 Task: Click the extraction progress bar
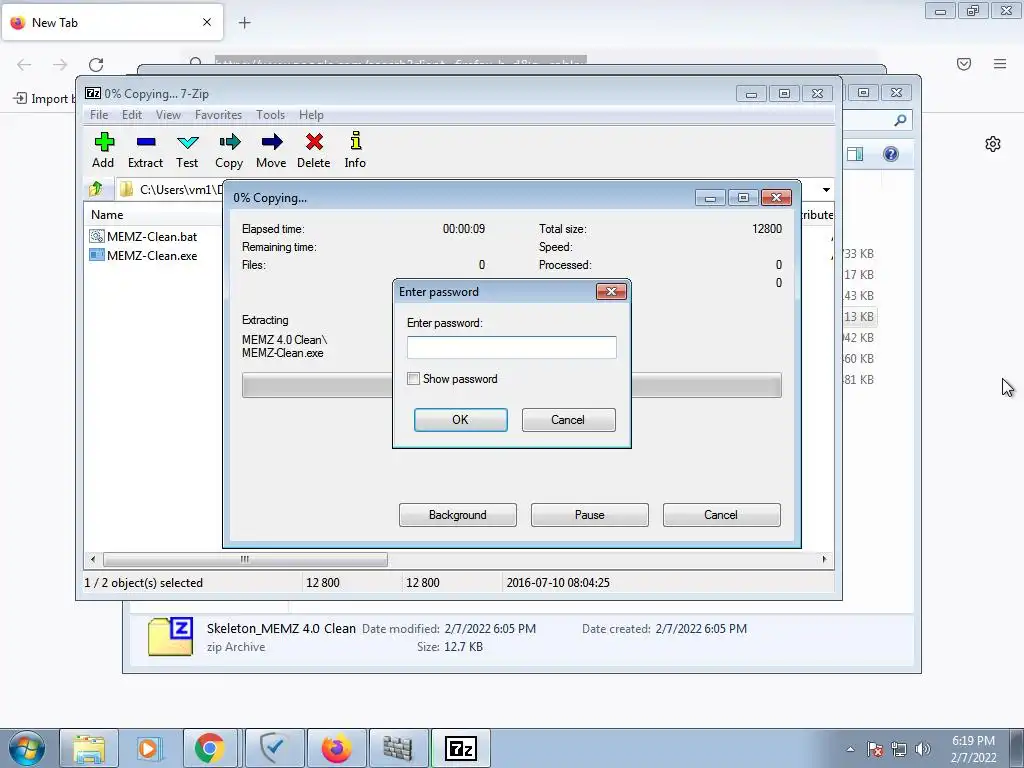tap(511, 385)
